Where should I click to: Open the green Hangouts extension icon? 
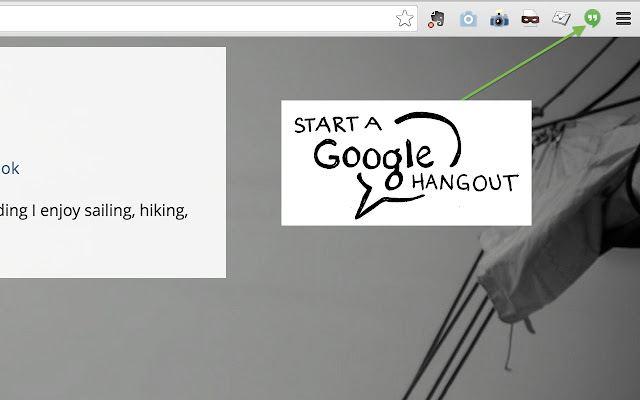pyautogui.click(x=592, y=18)
